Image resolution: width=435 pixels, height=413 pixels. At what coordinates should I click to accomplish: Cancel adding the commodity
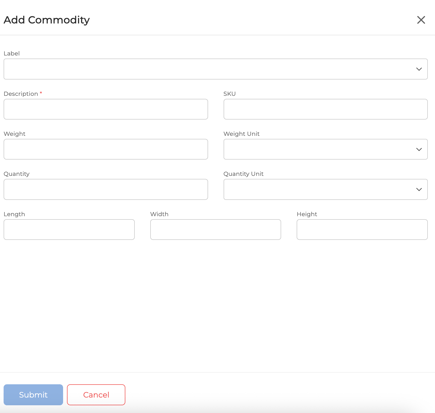click(96, 395)
